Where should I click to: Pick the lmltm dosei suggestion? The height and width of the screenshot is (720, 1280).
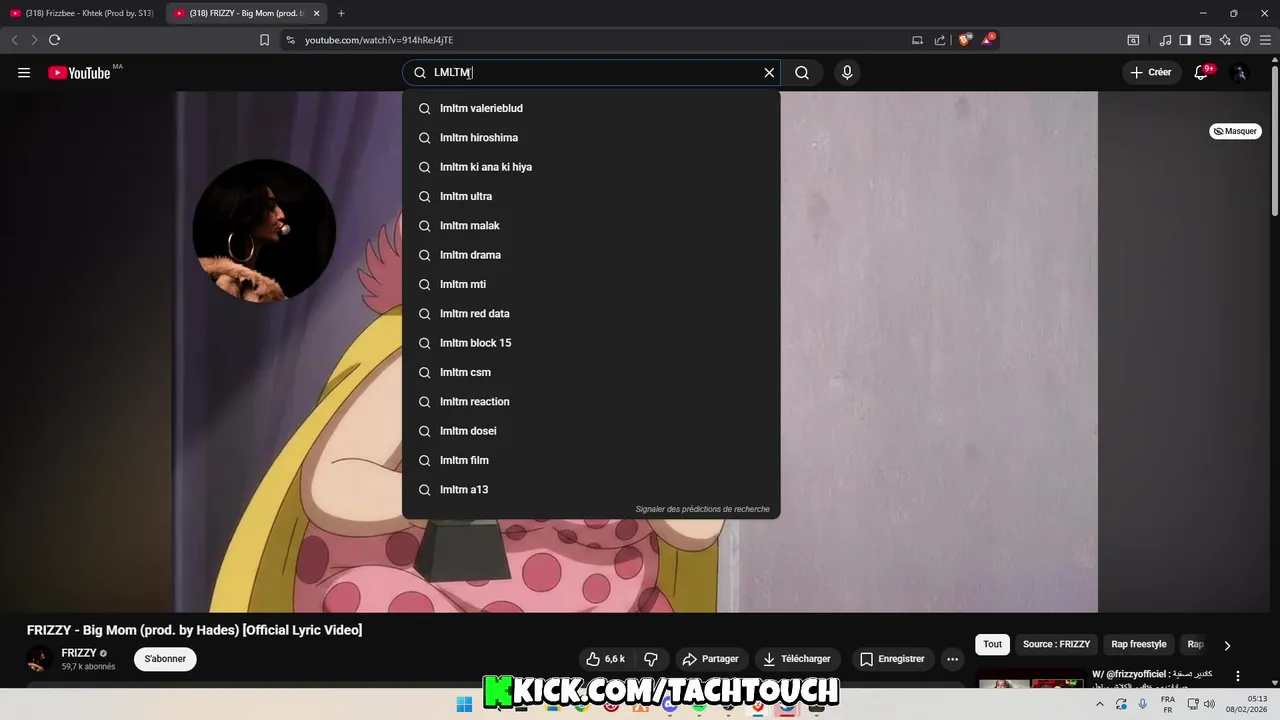click(591, 431)
